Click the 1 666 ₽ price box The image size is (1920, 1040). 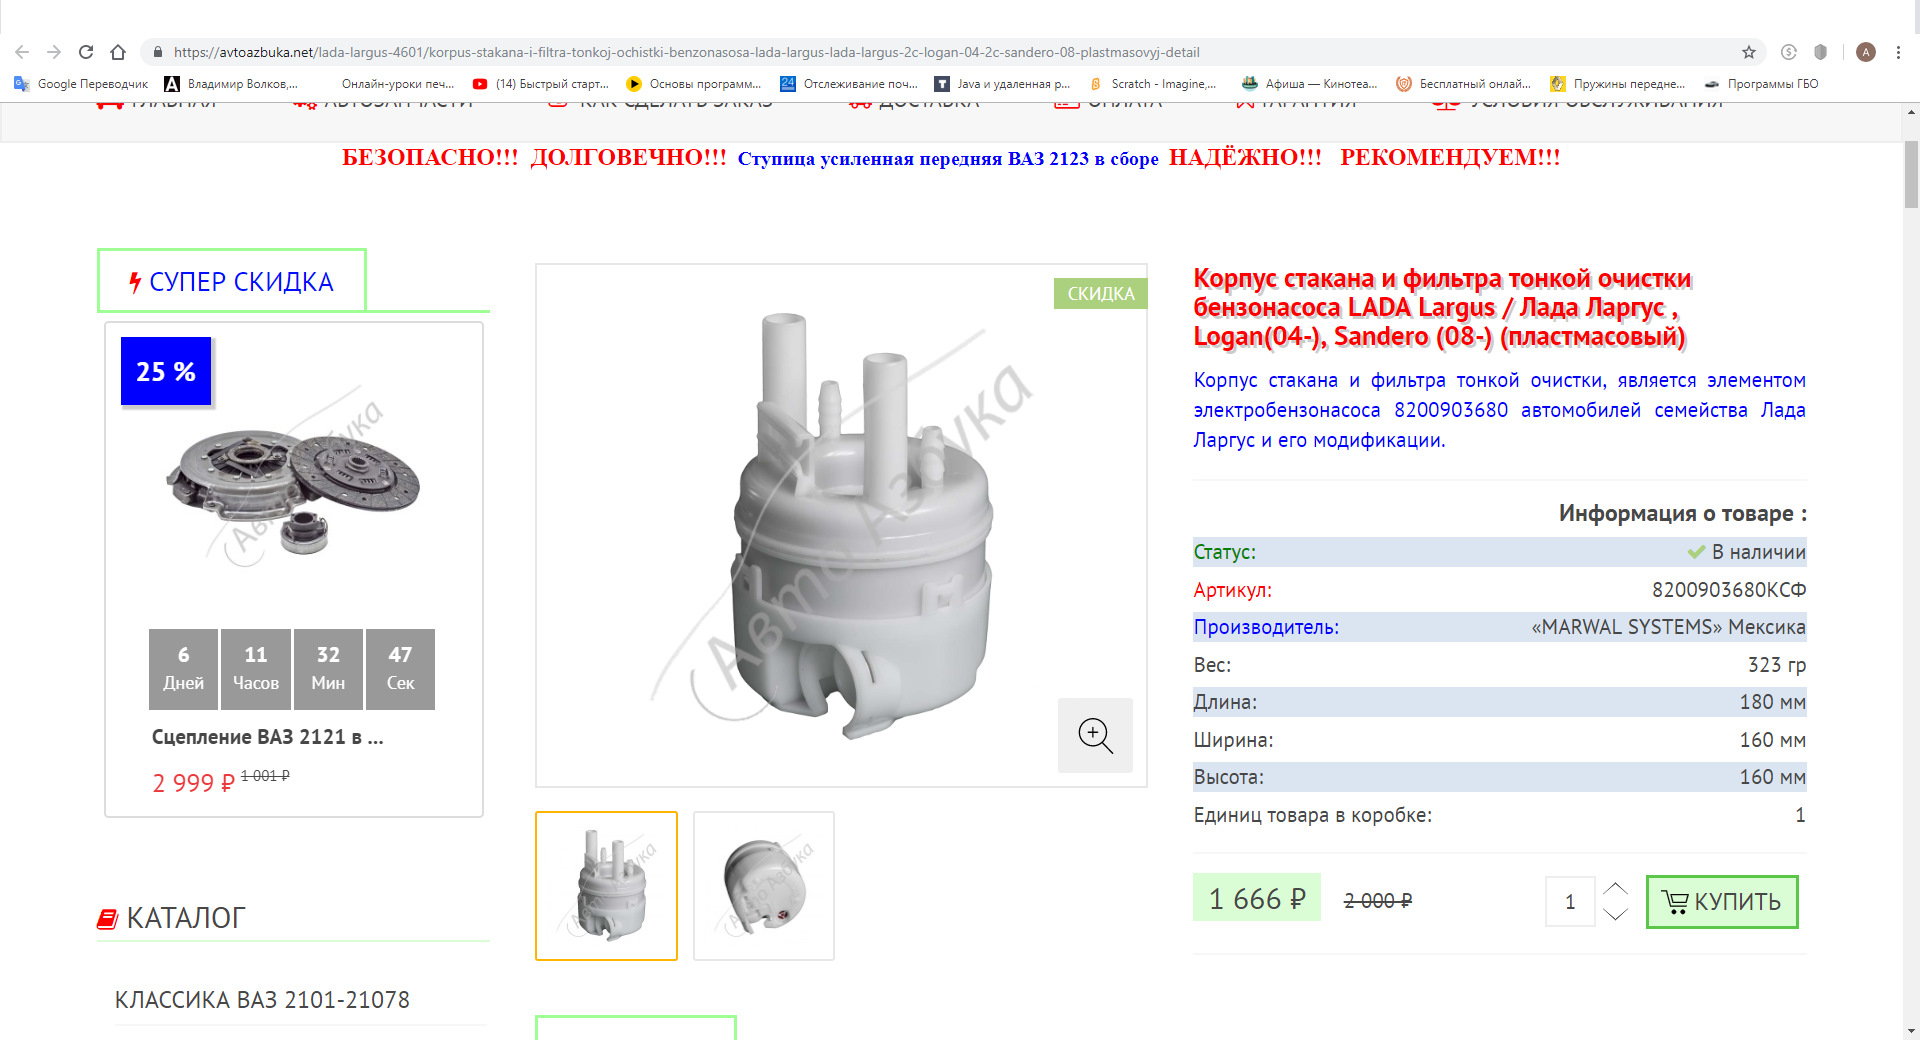point(1257,898)
